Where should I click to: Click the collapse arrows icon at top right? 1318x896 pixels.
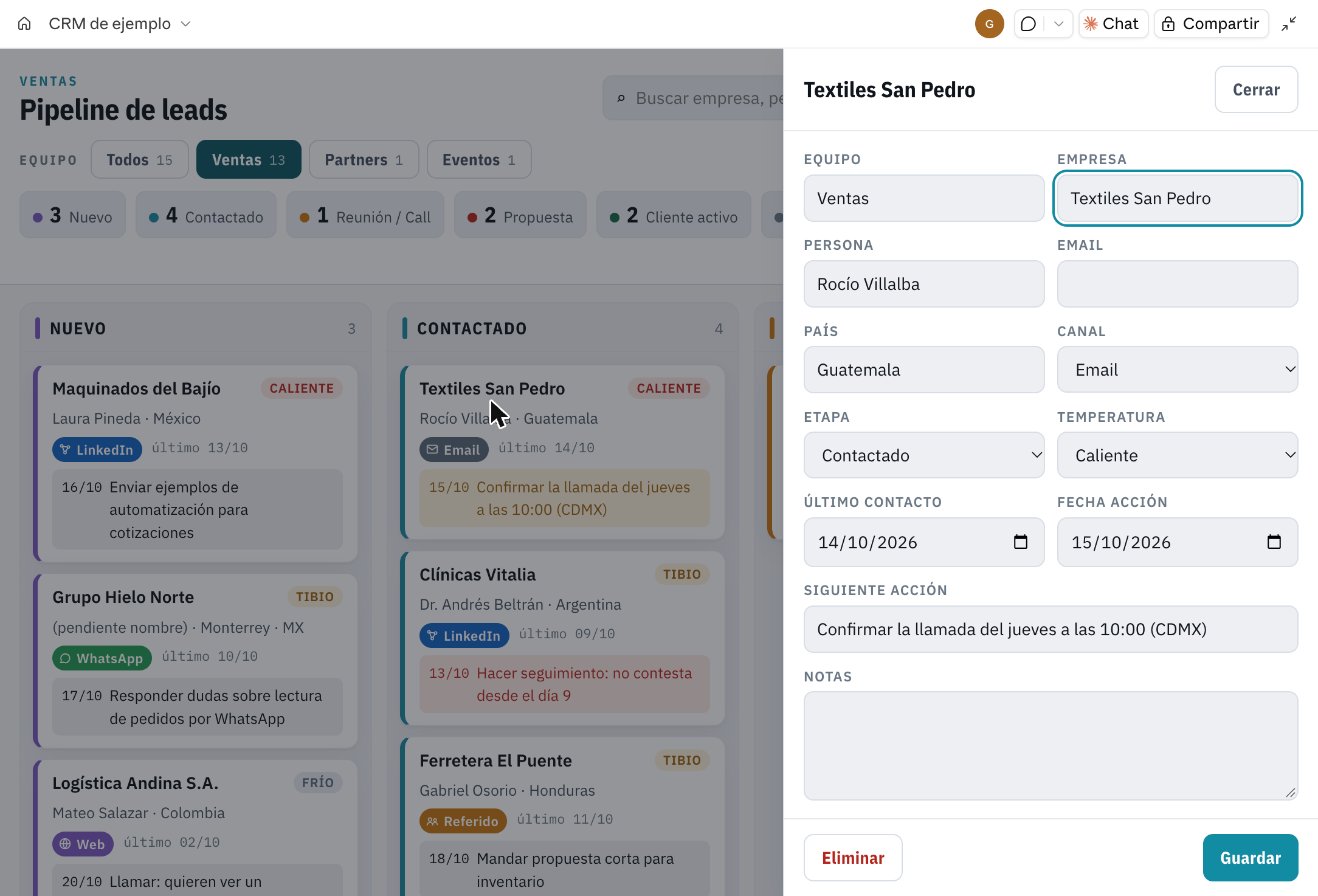1289,23
